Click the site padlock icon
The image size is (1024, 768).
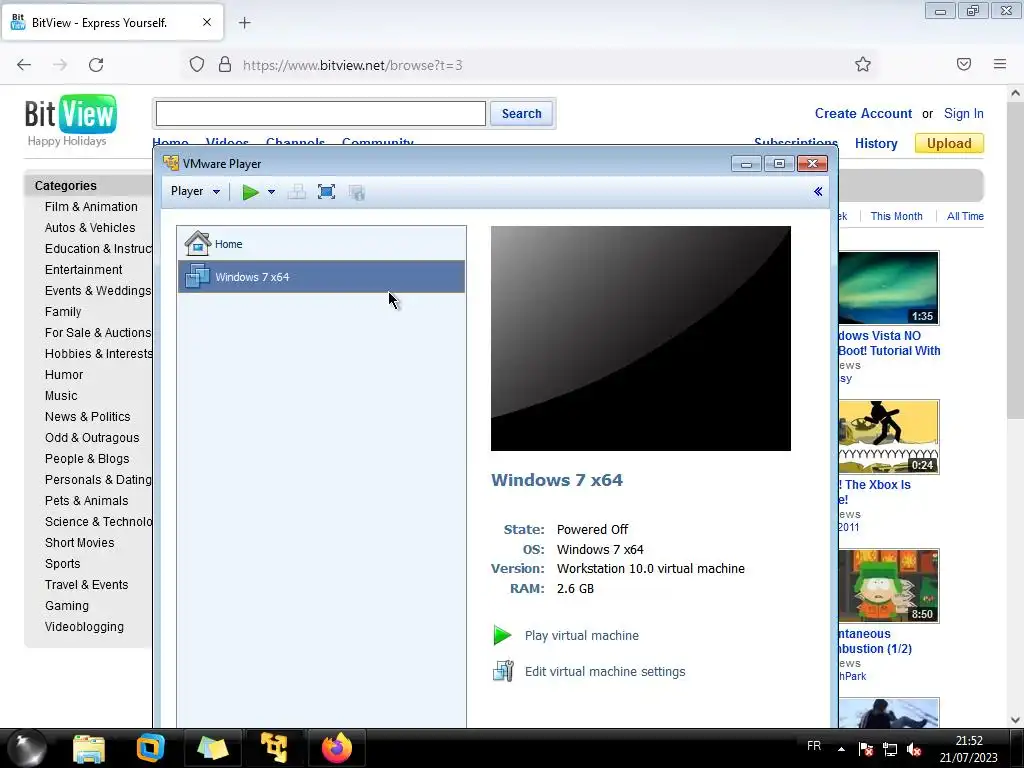225,65
